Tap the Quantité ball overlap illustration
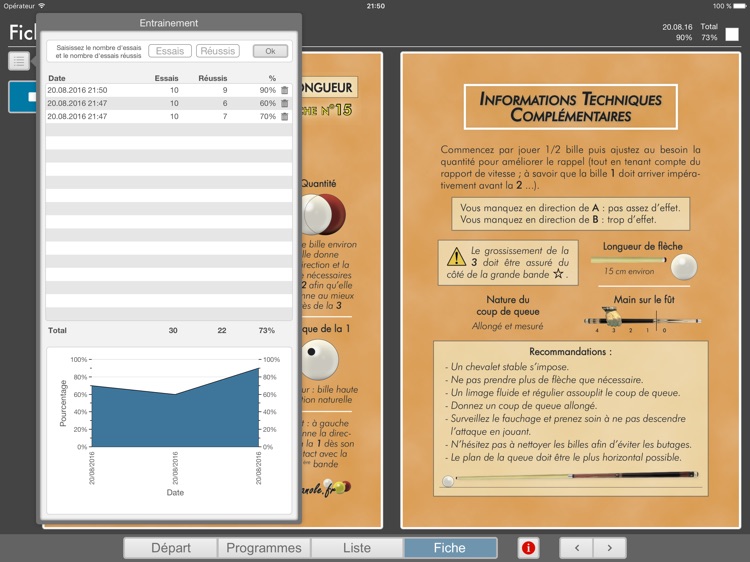This screenshot has height=562, width=750. (x=324, y=214)
